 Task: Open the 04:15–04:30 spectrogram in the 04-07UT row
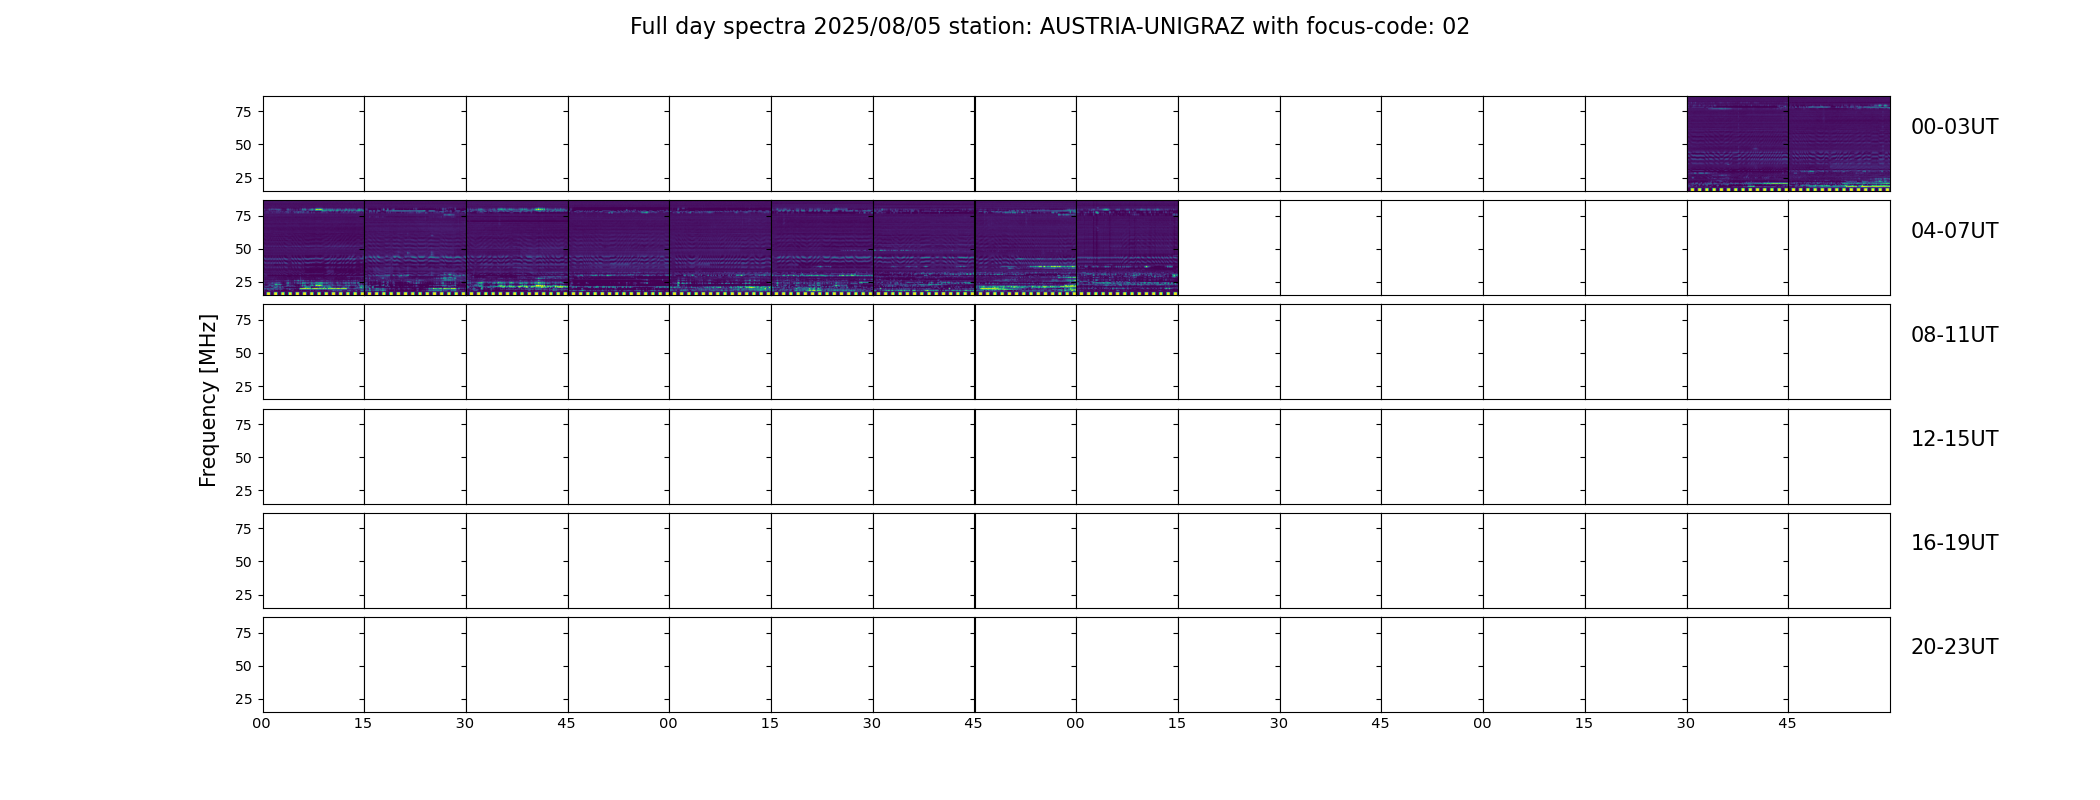click(x=415, y=248)
